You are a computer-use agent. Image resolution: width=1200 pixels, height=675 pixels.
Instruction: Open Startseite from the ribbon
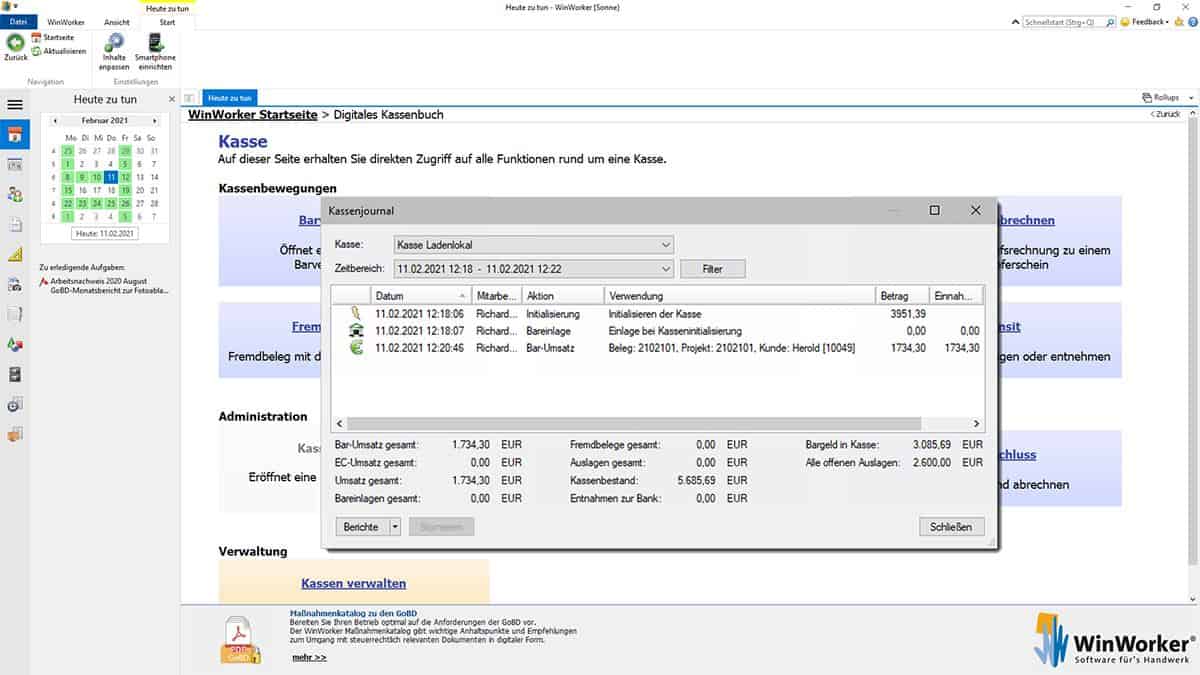pos(53,37)
